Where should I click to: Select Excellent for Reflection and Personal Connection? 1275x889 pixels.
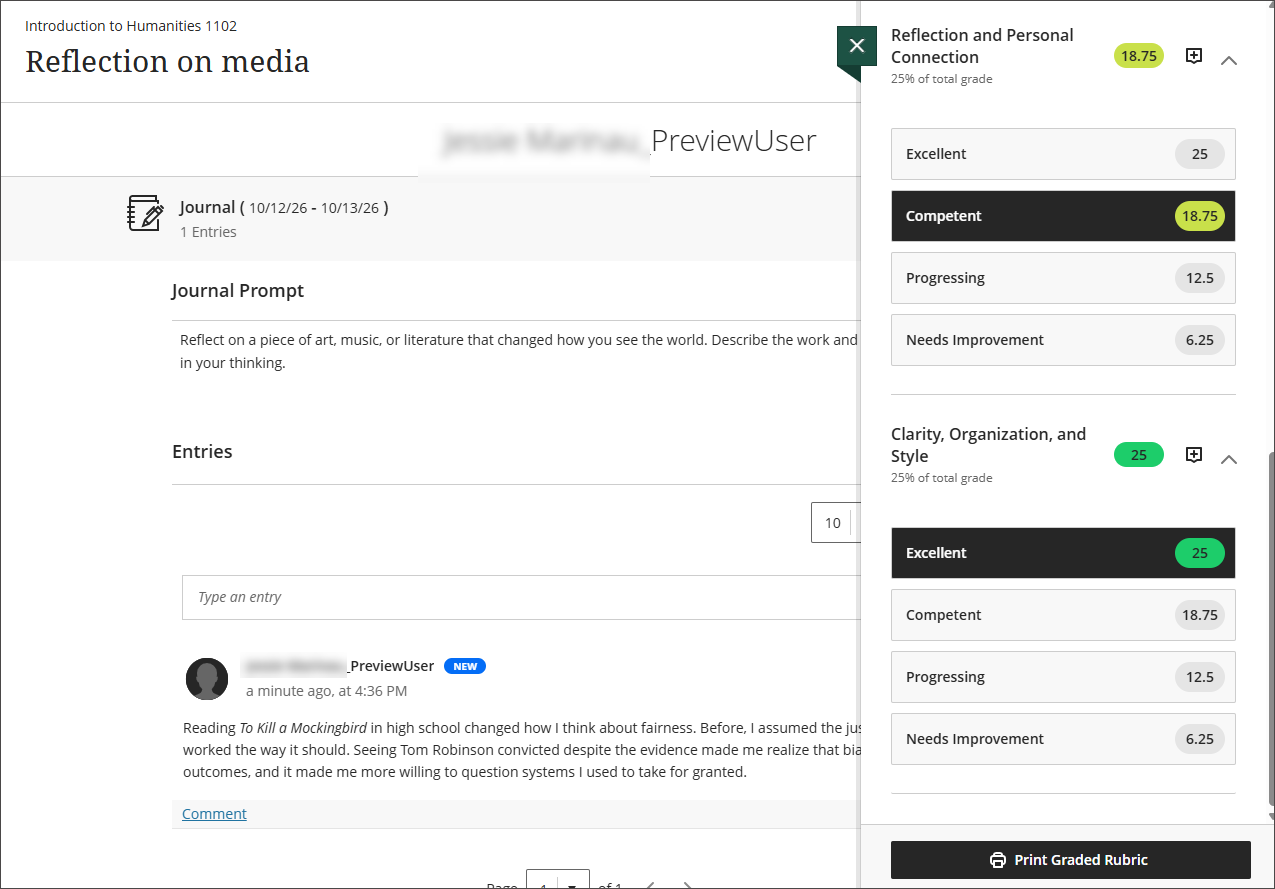1063,154
